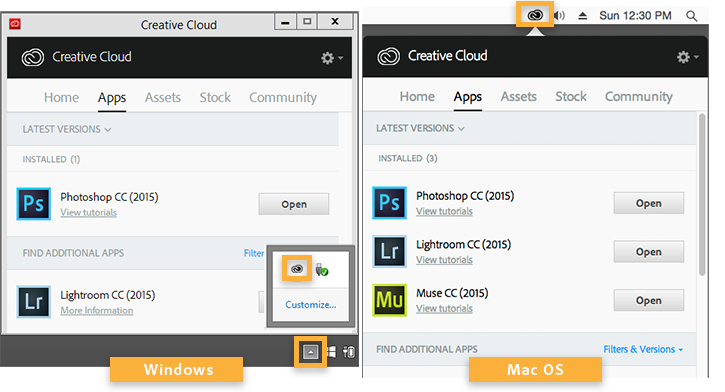Click Customize... in the tray popup
The width and height of the screenshot is (725, 392).
click(310, 305)
